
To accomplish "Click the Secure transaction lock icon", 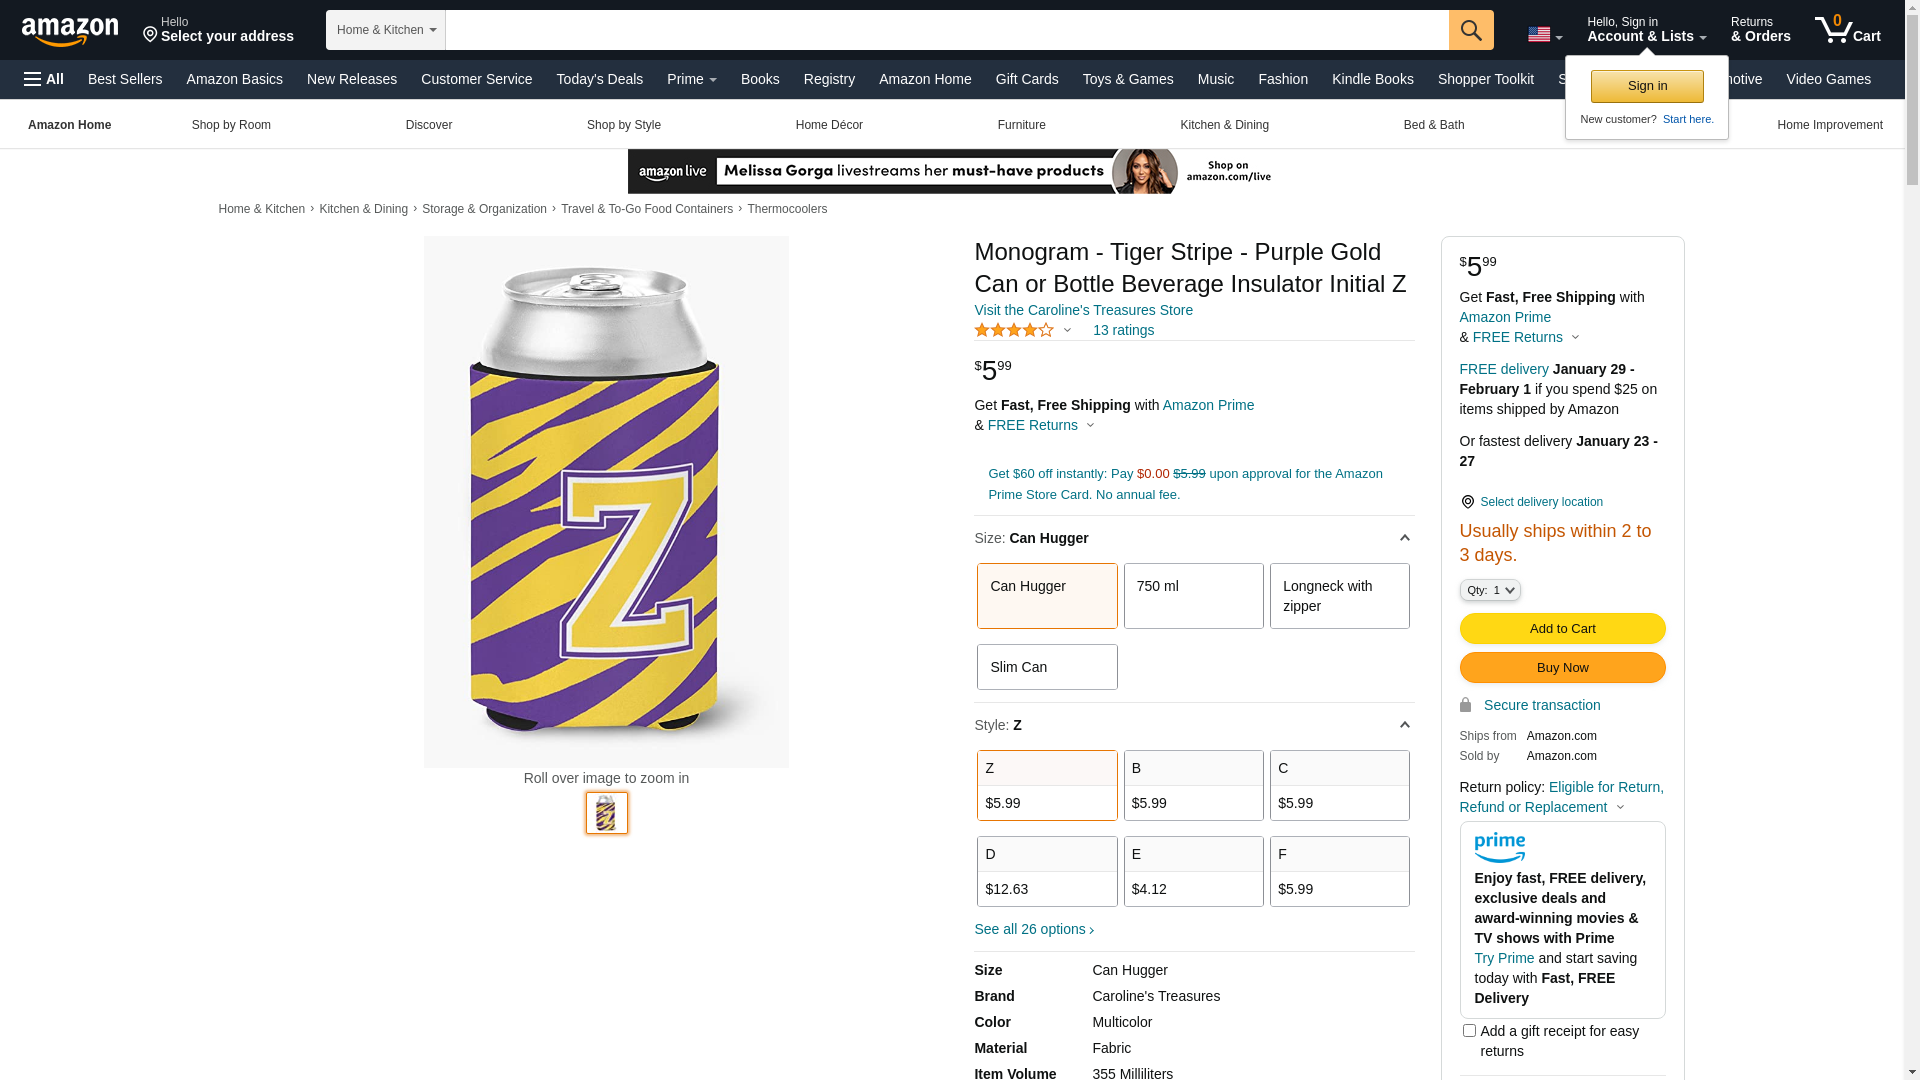I will [1466, 705].
